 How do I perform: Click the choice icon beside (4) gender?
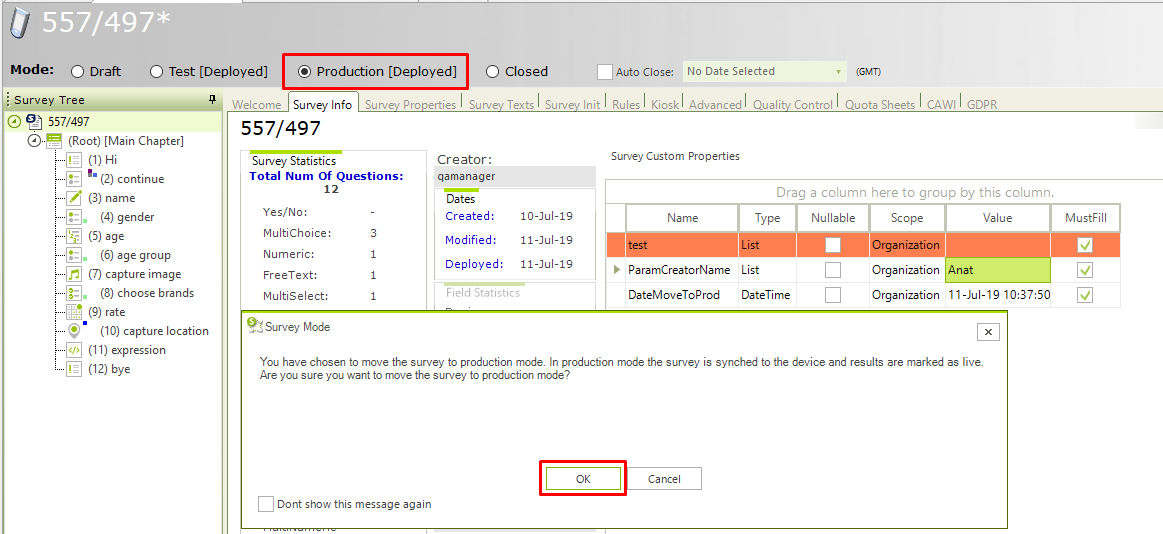click(73, 217)
